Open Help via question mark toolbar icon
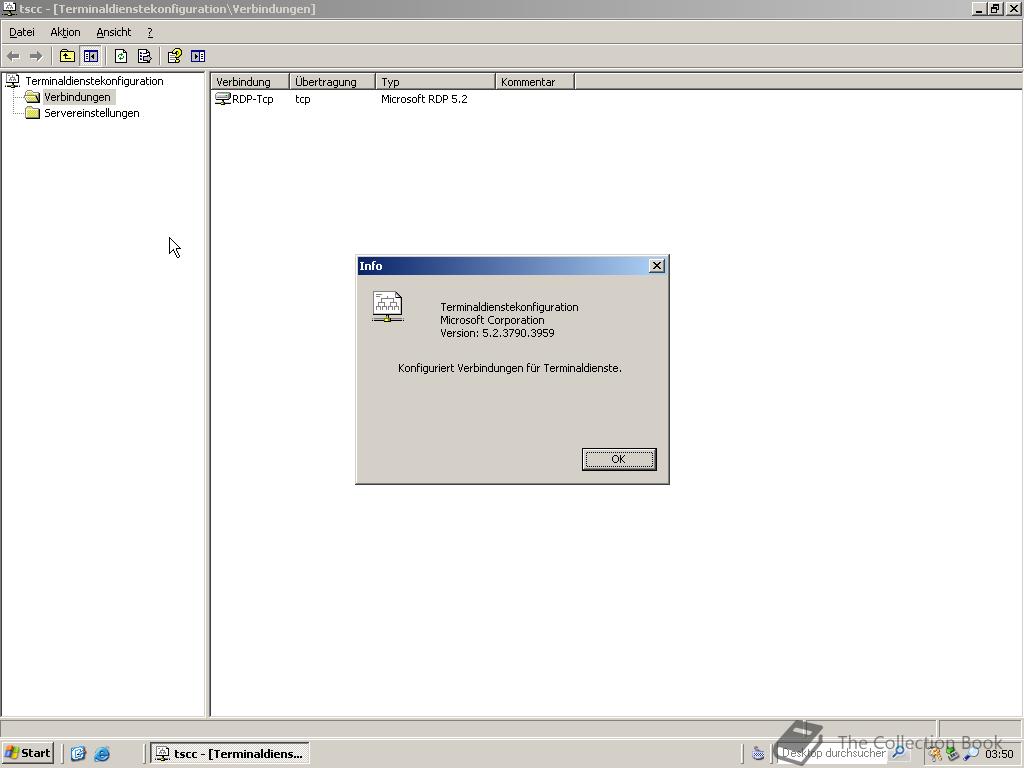The width and height of the screenshot is (1024, 768). tap(174, 56)
